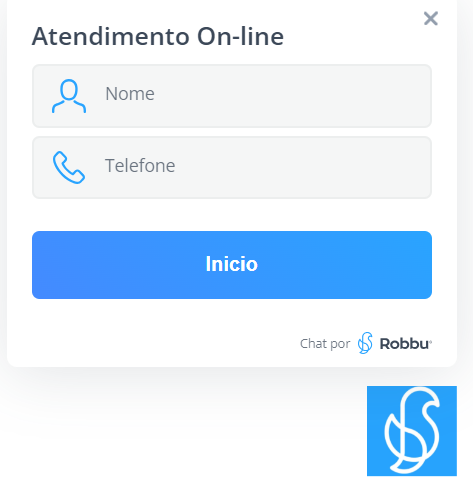
Task: Click the 'Chat por' footer text
Action: 325,344
